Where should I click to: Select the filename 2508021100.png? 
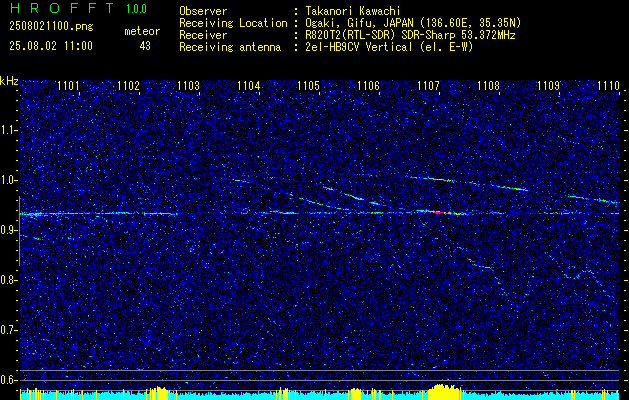(51, 27)
